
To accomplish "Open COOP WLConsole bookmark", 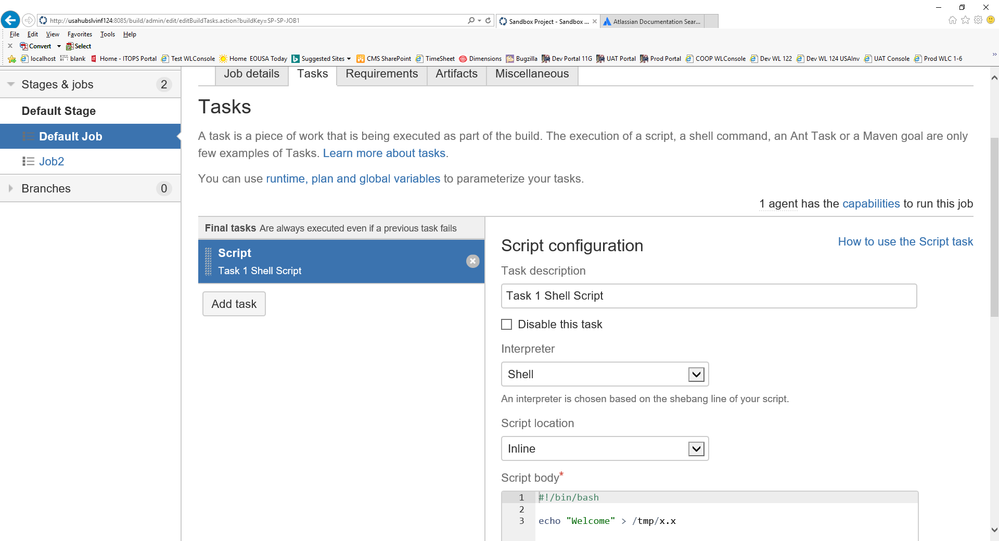I will (x=715, y=59).
